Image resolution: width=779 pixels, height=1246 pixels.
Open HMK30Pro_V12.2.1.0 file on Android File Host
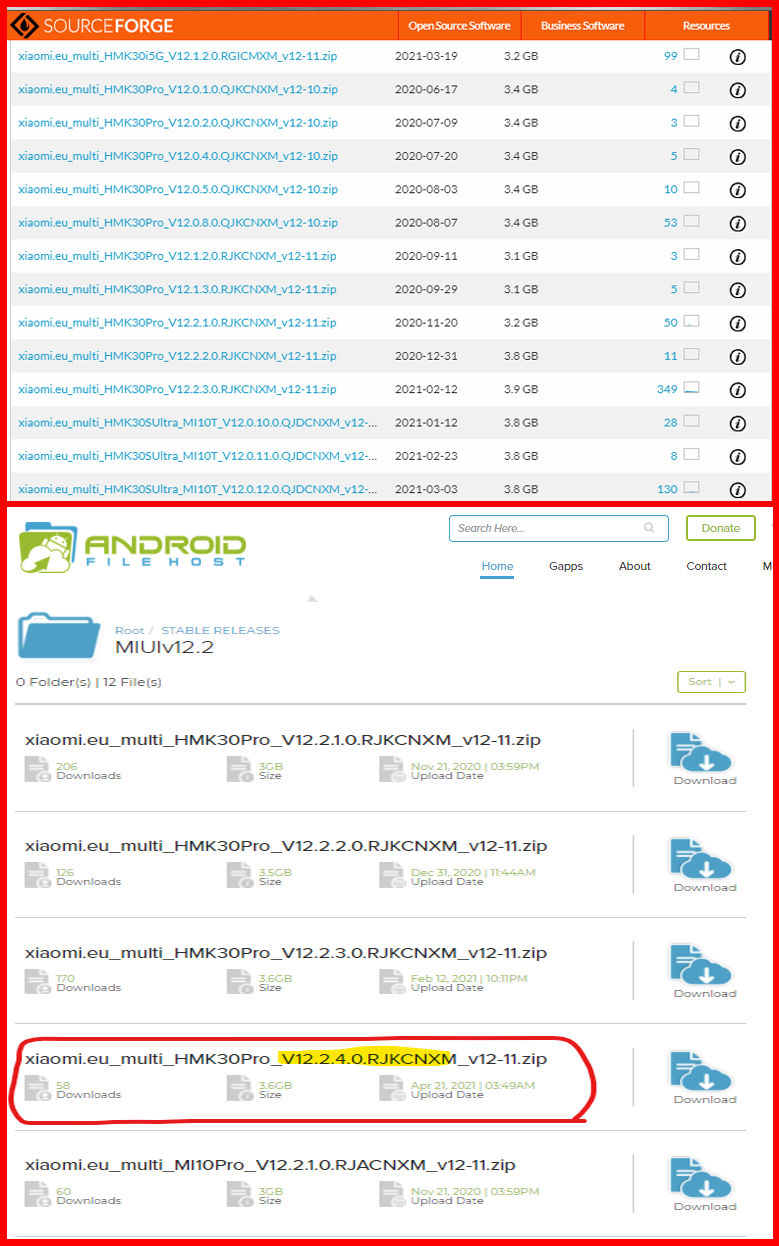pyautogui.click(x=283, y=741)
